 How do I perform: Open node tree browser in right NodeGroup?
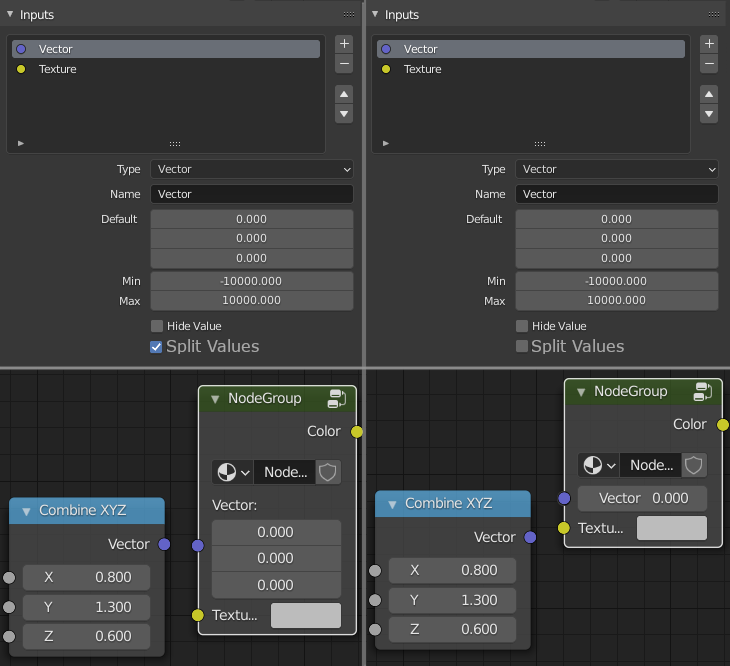click(x=599, y=465)
